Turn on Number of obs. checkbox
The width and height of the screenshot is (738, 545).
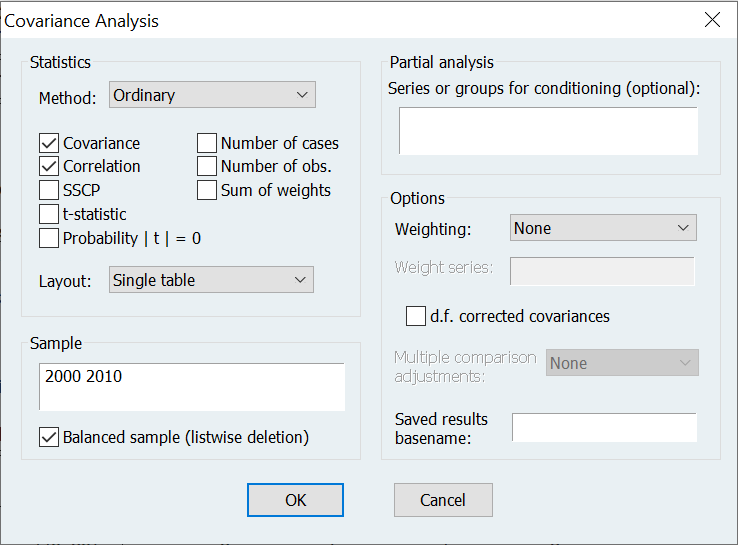207,166
